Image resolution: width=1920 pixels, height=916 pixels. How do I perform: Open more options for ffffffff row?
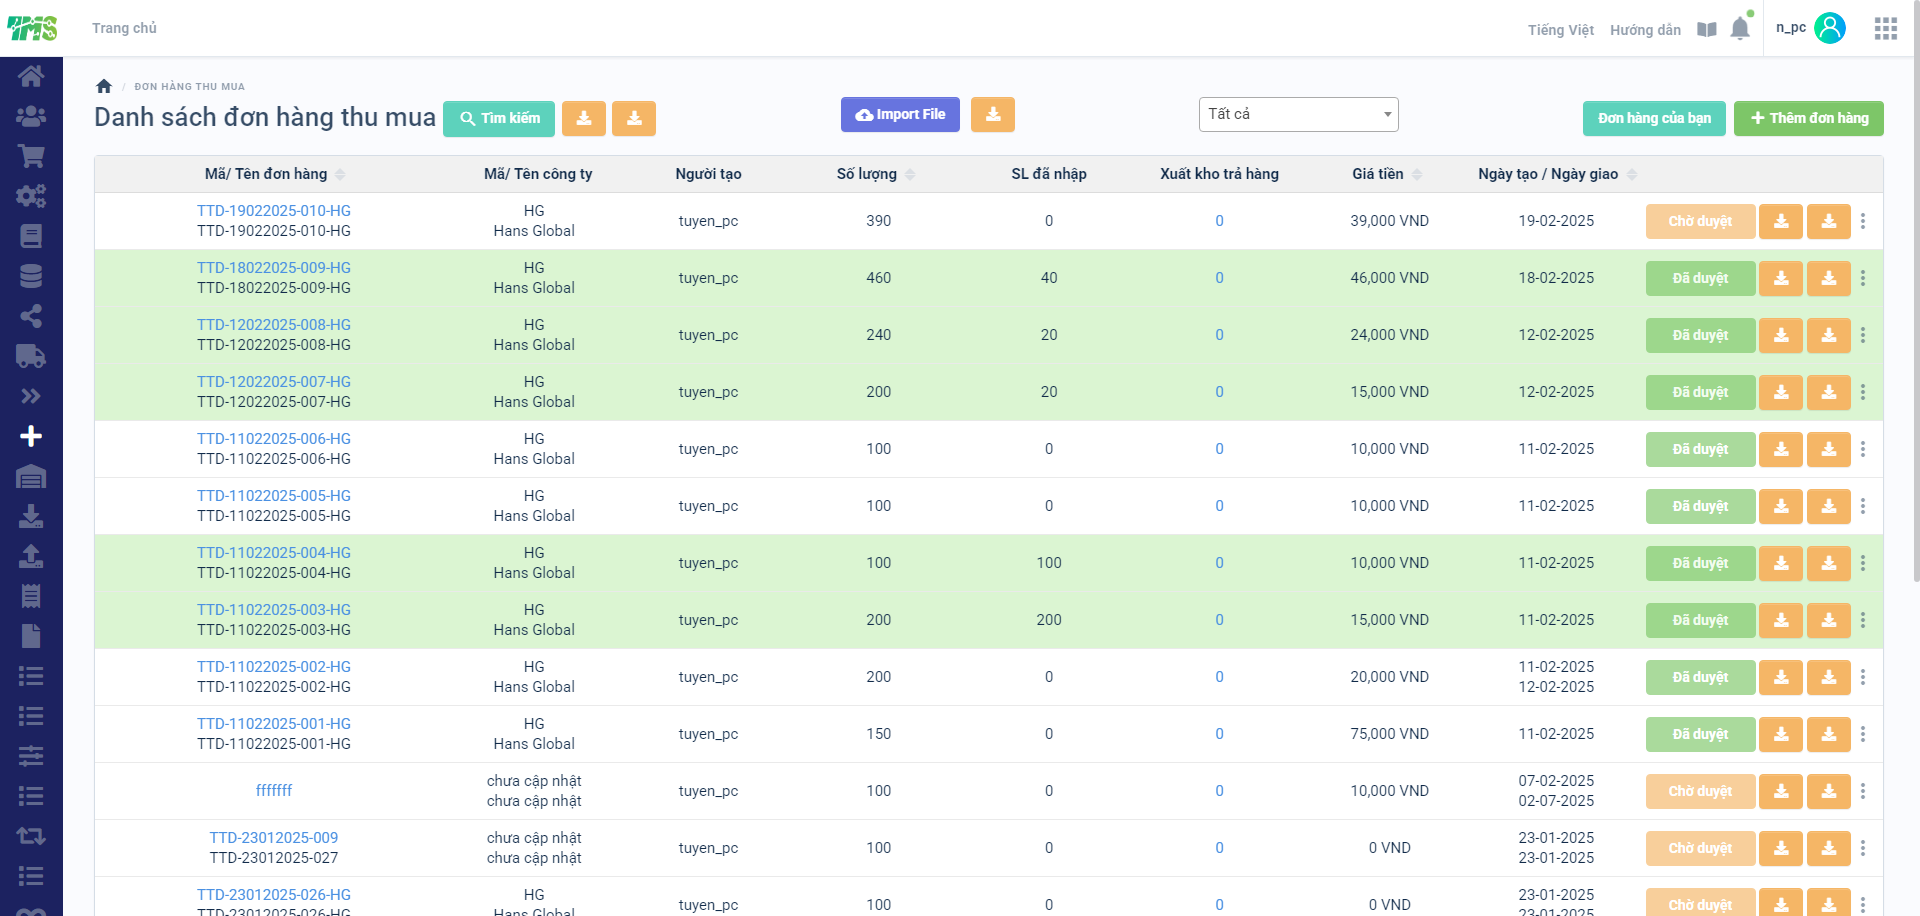(1863, 791)
